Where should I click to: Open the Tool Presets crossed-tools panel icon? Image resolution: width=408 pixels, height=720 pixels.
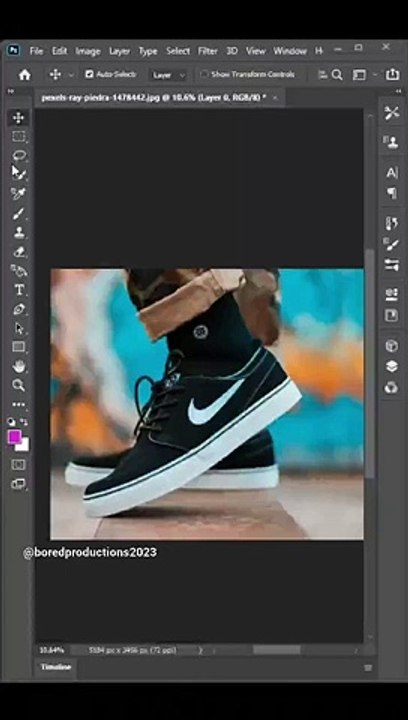[x=391, y=113]
